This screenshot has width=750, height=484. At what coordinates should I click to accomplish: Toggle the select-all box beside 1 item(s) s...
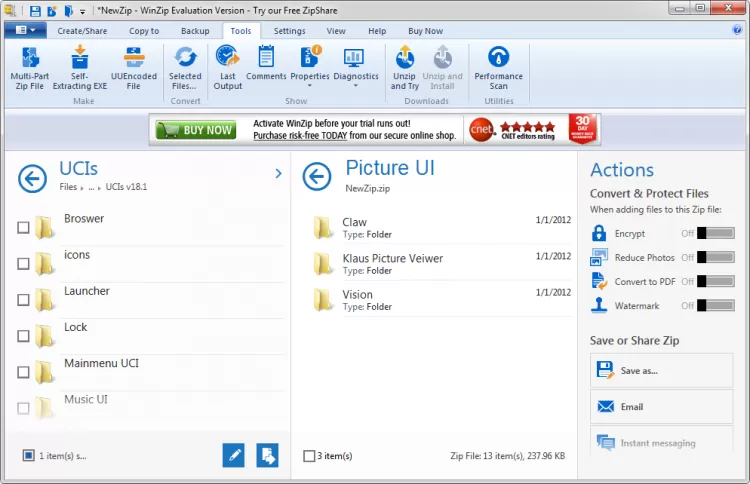(x=28, y=455)
